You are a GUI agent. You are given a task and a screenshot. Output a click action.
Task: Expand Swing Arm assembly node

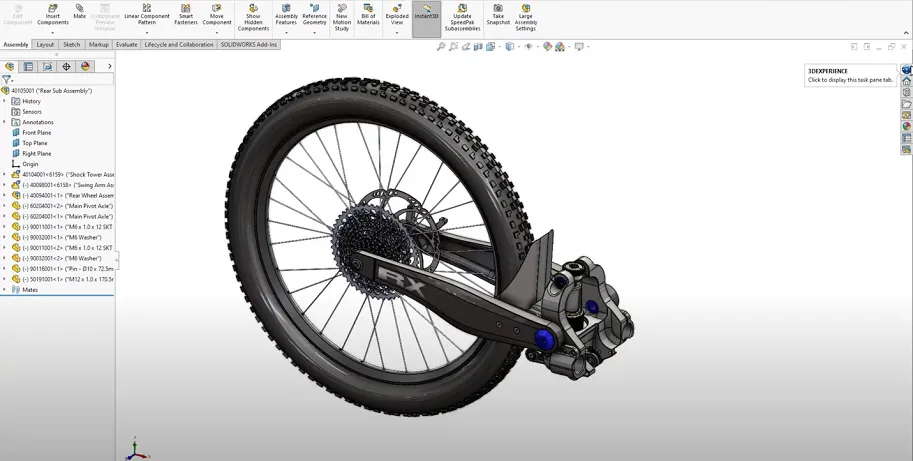pos(5,185)
